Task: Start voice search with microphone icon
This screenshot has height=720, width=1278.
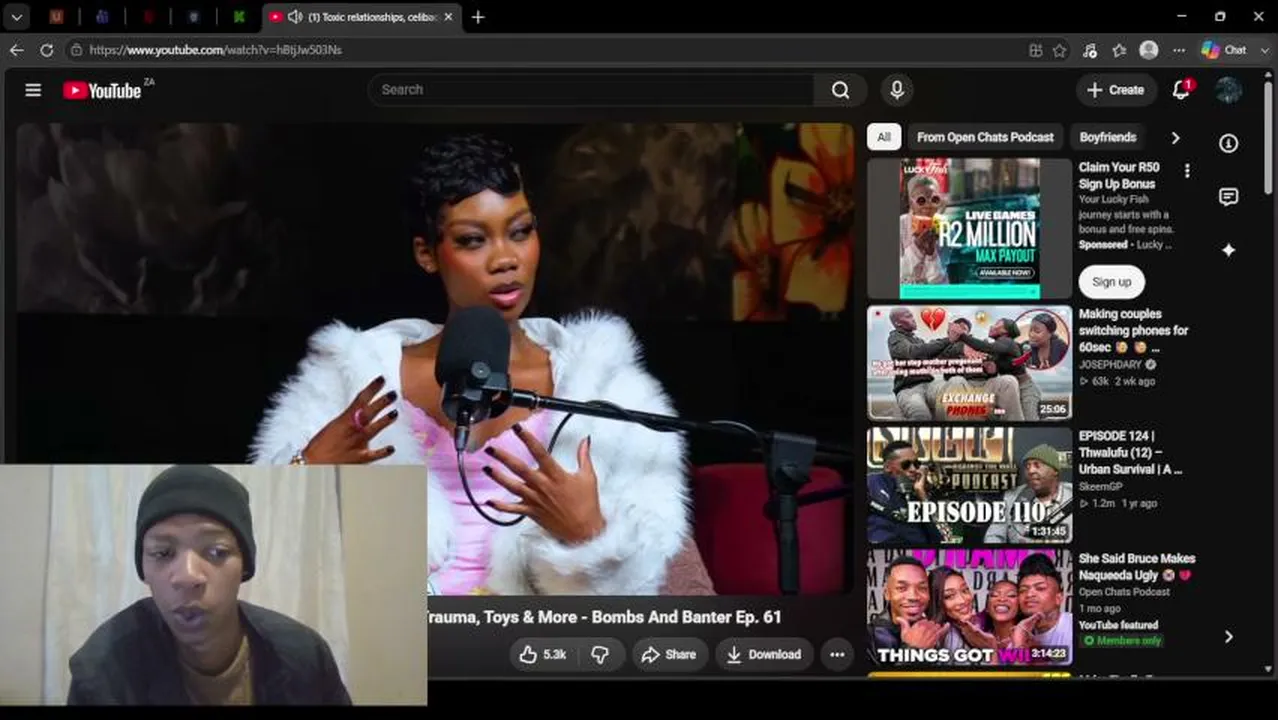Action: point(897,90)
